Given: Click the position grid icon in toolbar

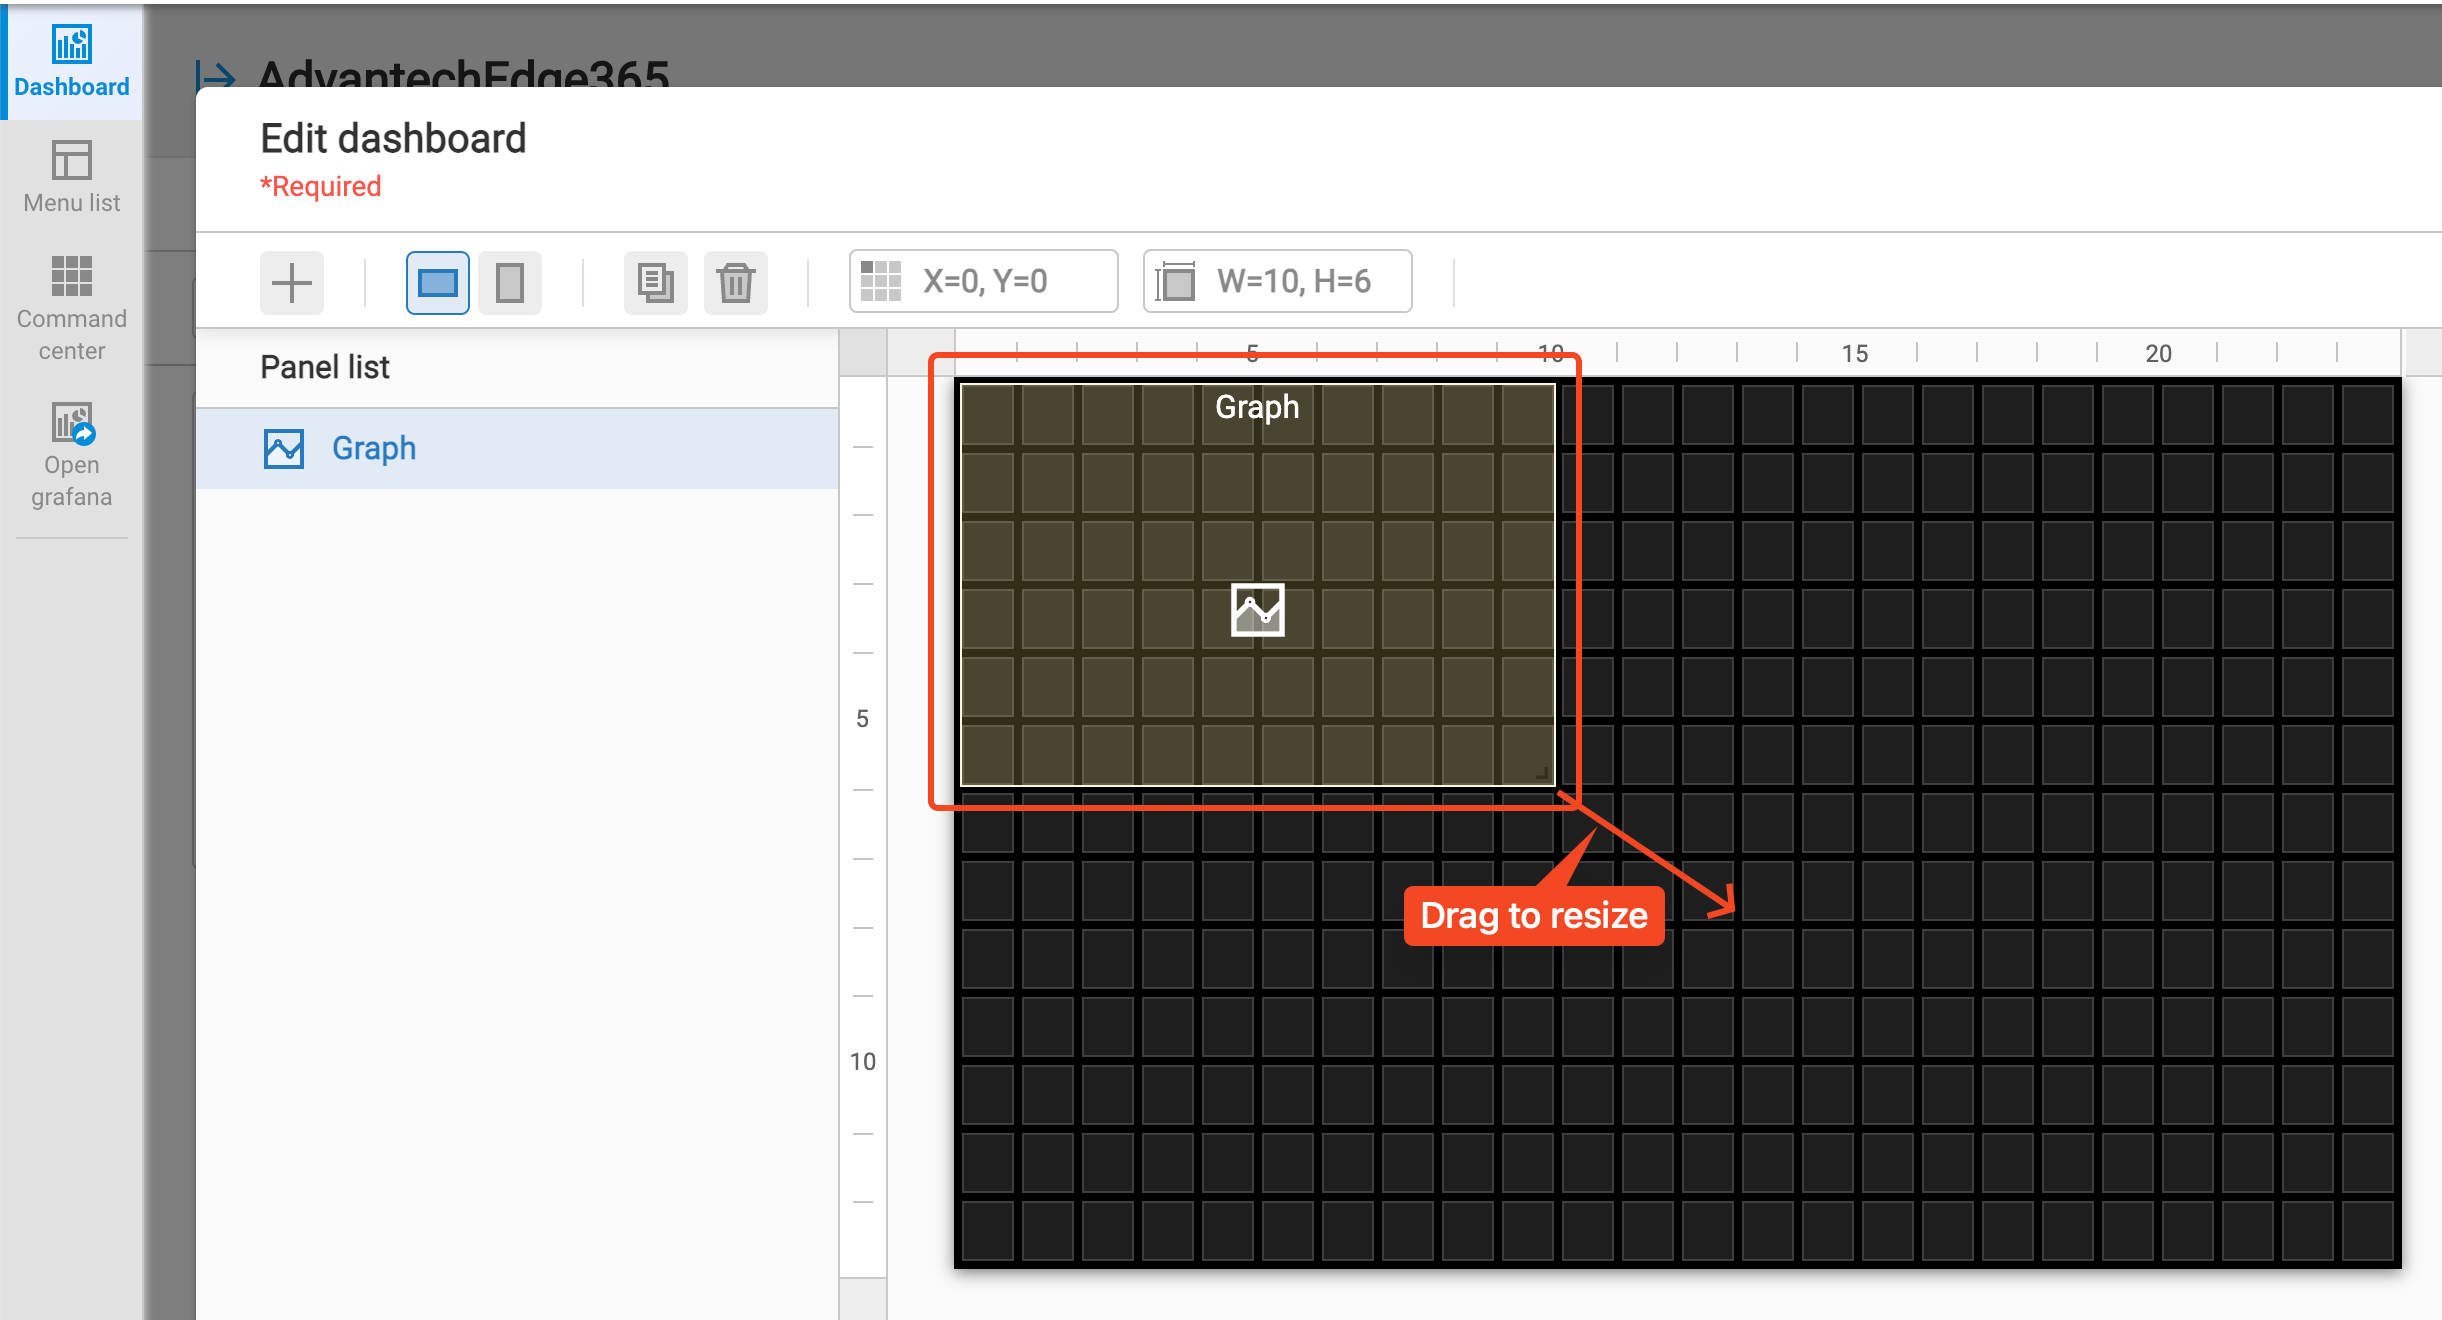Looking at the screenshot, I should point(881,282).
